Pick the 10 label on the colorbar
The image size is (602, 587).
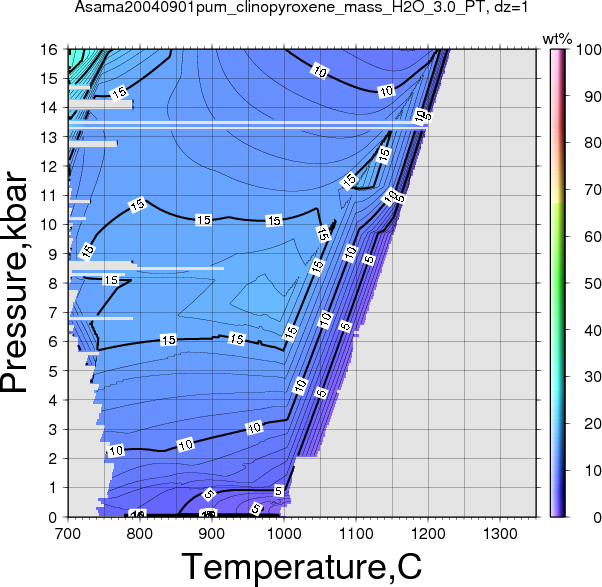(x=592, y=470)
